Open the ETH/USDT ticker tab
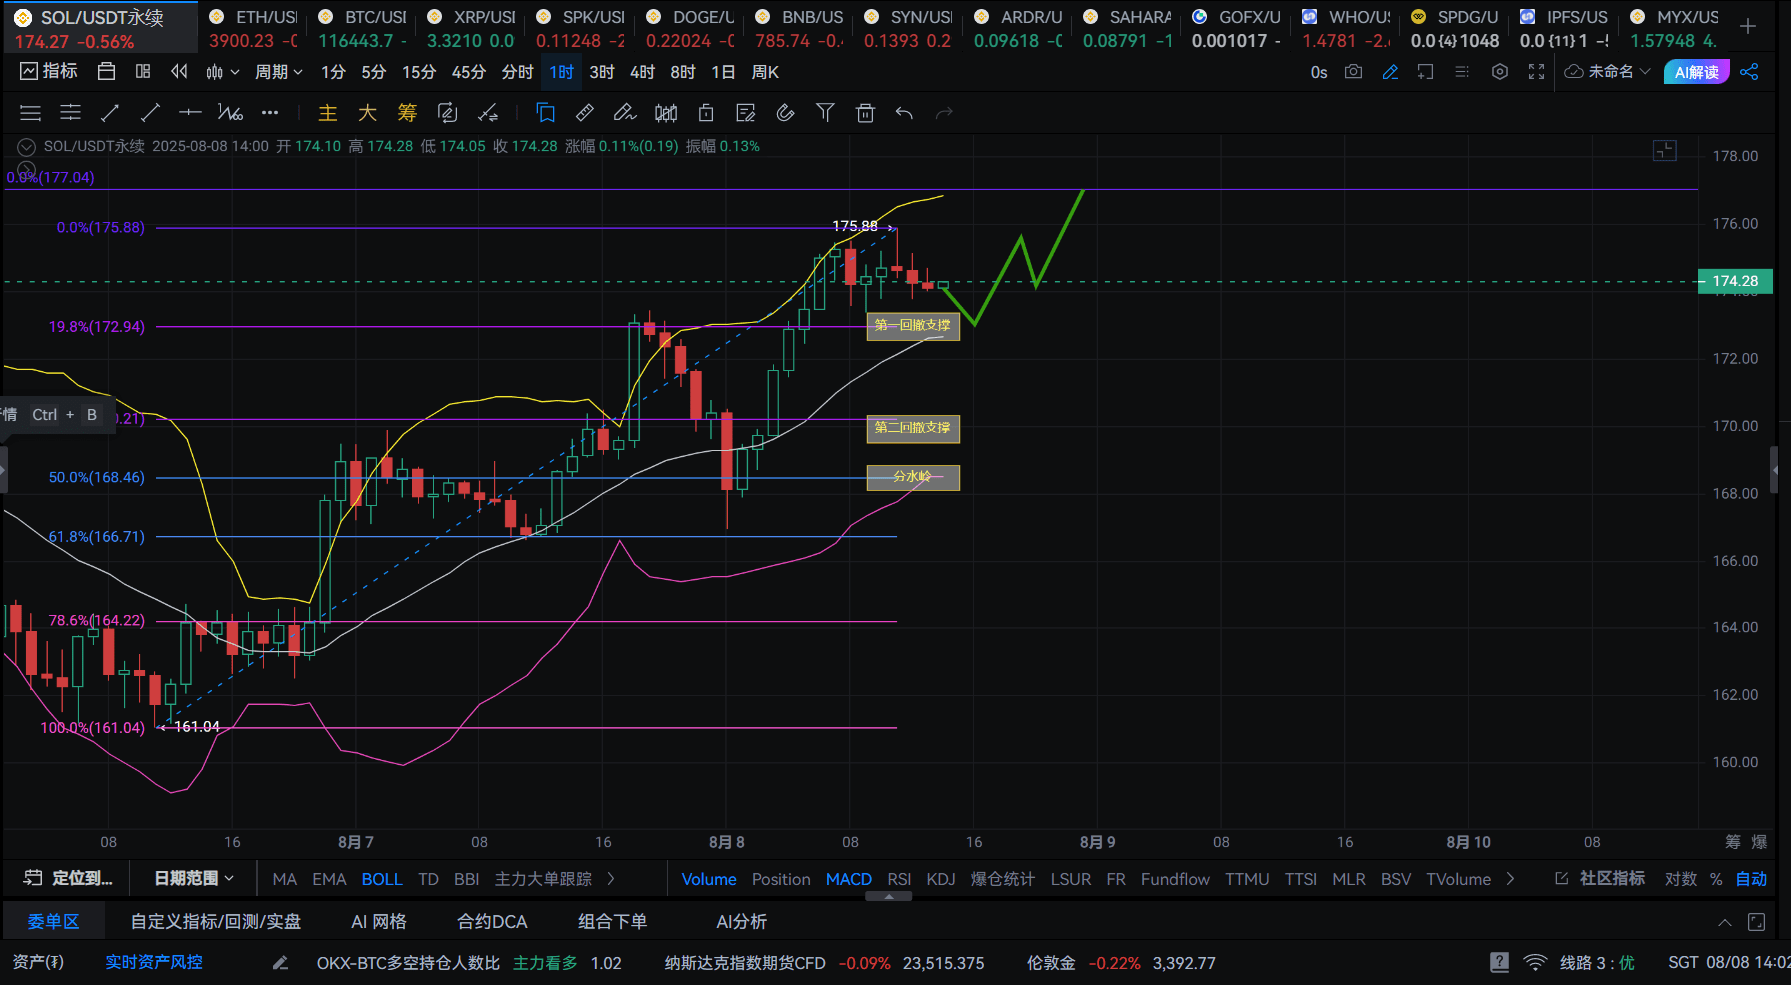 [x=253, y=29]
